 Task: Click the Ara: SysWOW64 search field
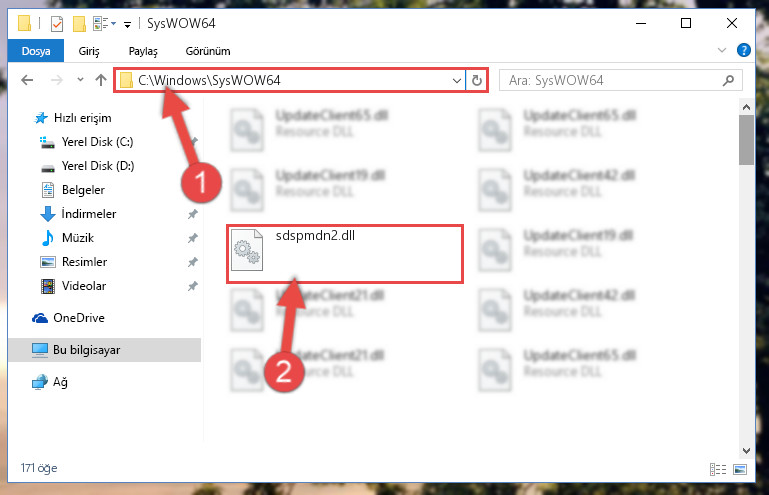pyautogui.click(x=610, y=80)
